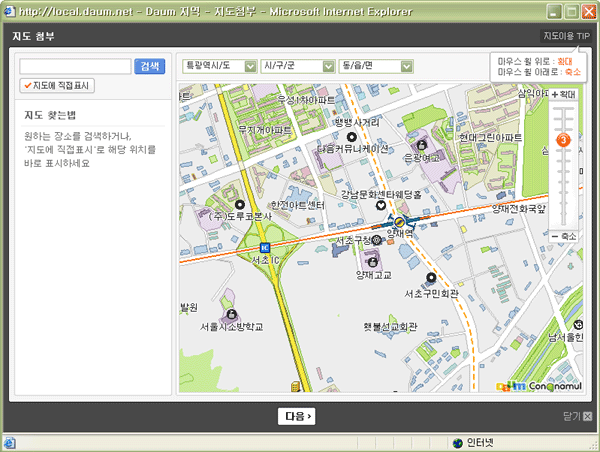Screen dimensions: 600x452
Task: Click the (주)도루코본사 marker icon
Action: pyautogui.click(x=240, y=204)
